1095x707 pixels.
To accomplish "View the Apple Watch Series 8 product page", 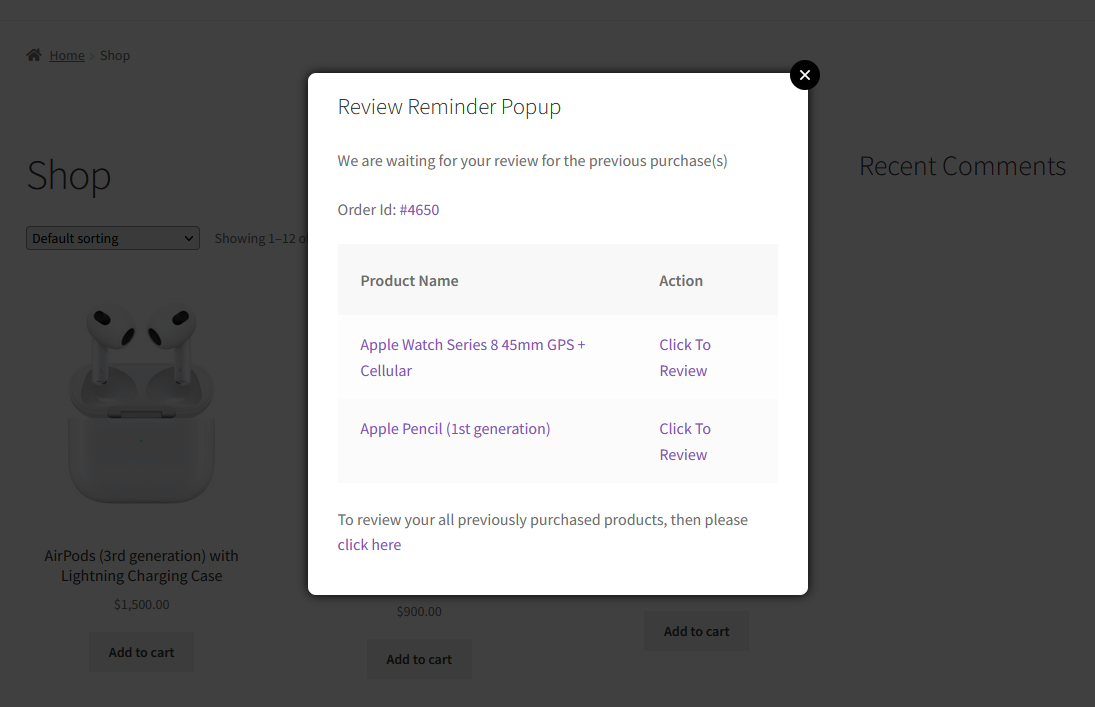I will point(472,344).
